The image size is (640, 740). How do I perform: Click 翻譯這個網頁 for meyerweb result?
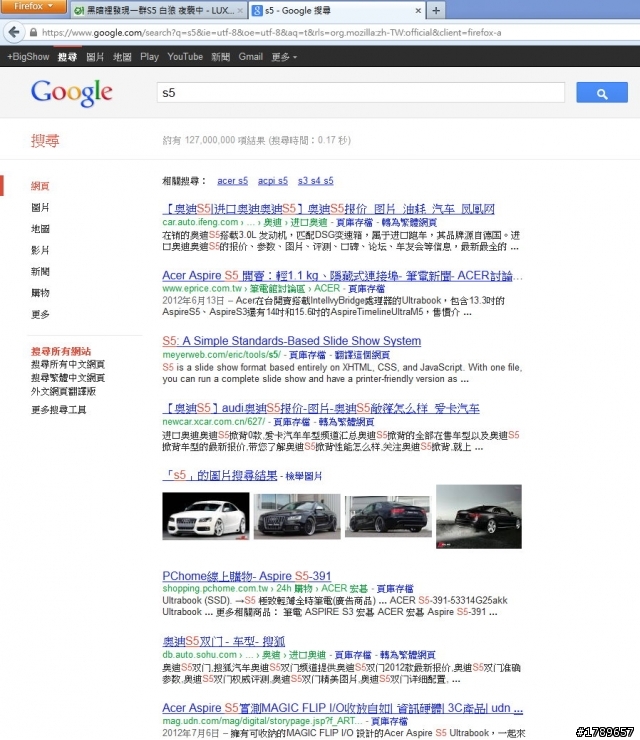pos(362,355)
